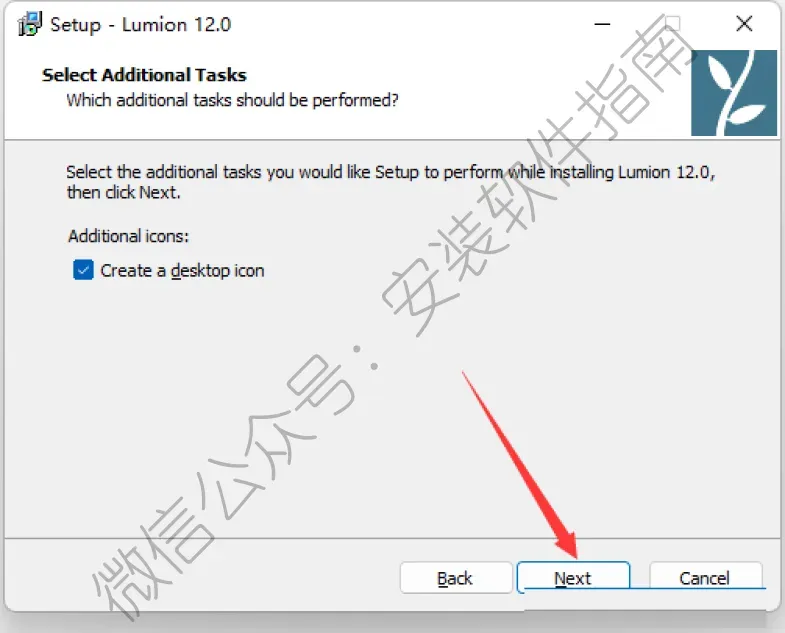
Task: Click the Setup installer icon in title bar
Action: 30,24
